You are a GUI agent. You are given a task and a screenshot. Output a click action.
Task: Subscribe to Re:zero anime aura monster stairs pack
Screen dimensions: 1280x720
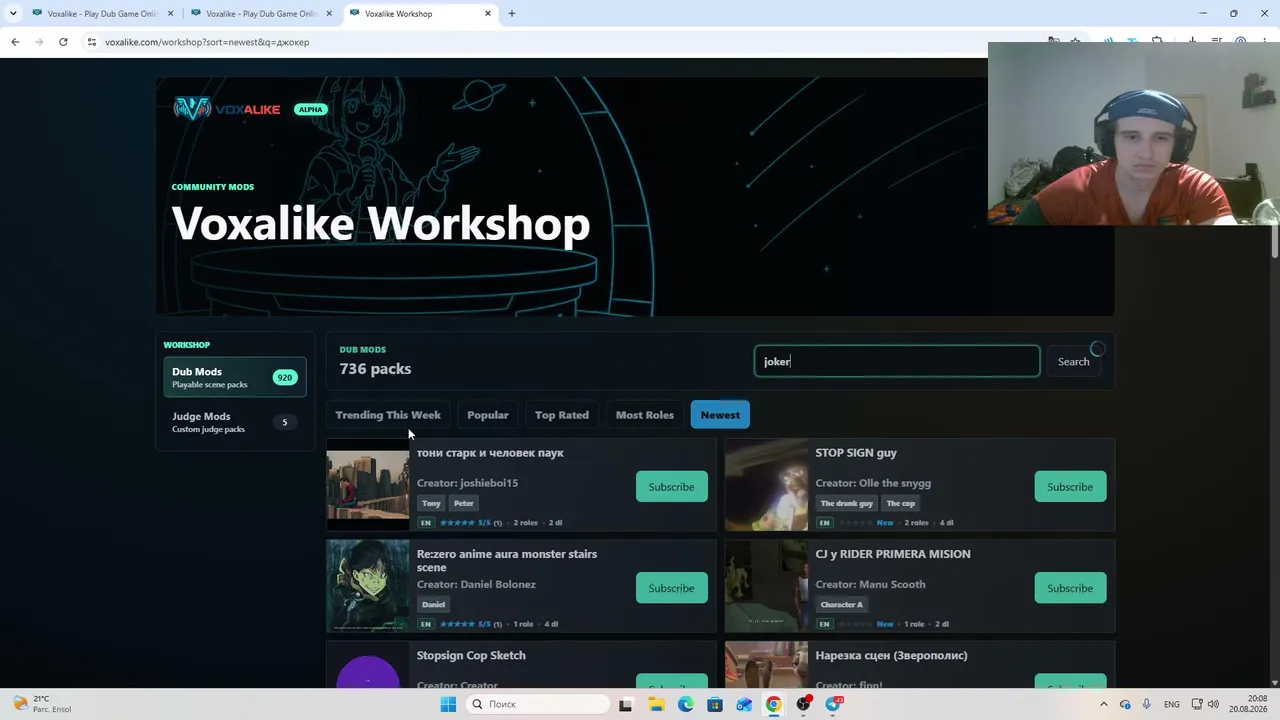(x=671, y=588)
